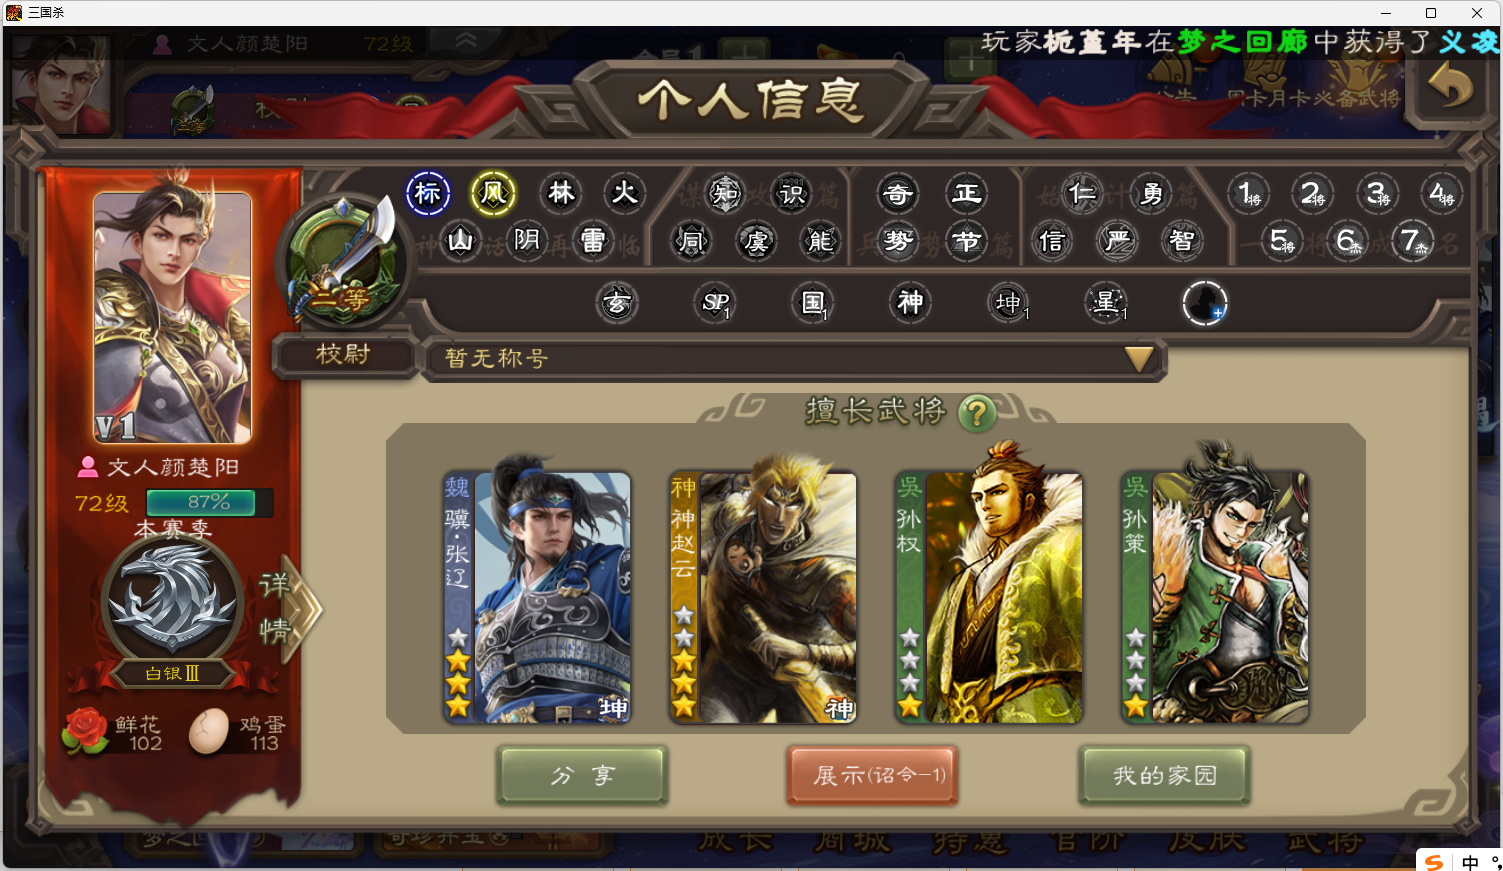Open the 暂无称号 title dropdown
Image resolution: width=1503 pixels, height=871 pixels.
pyautogui.click(x=795, y=358)
